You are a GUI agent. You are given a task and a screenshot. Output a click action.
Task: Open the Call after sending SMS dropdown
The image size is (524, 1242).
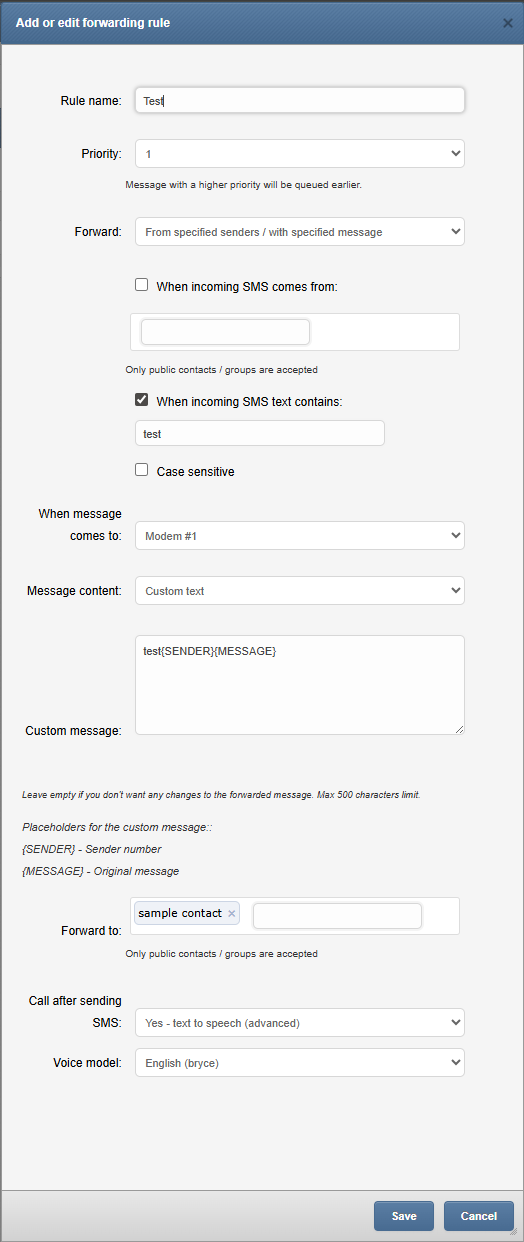coord(300,1023)
